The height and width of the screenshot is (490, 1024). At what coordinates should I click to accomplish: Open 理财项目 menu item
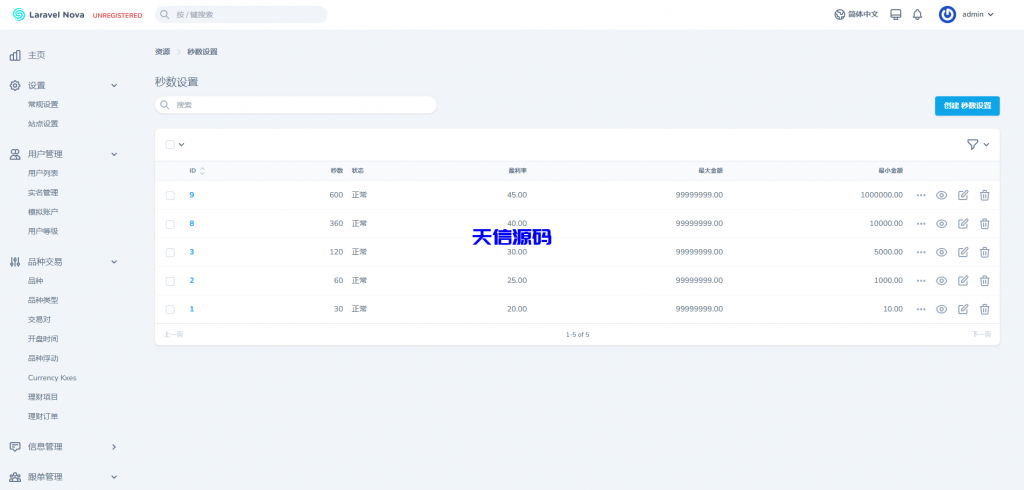tap(43, 397)
